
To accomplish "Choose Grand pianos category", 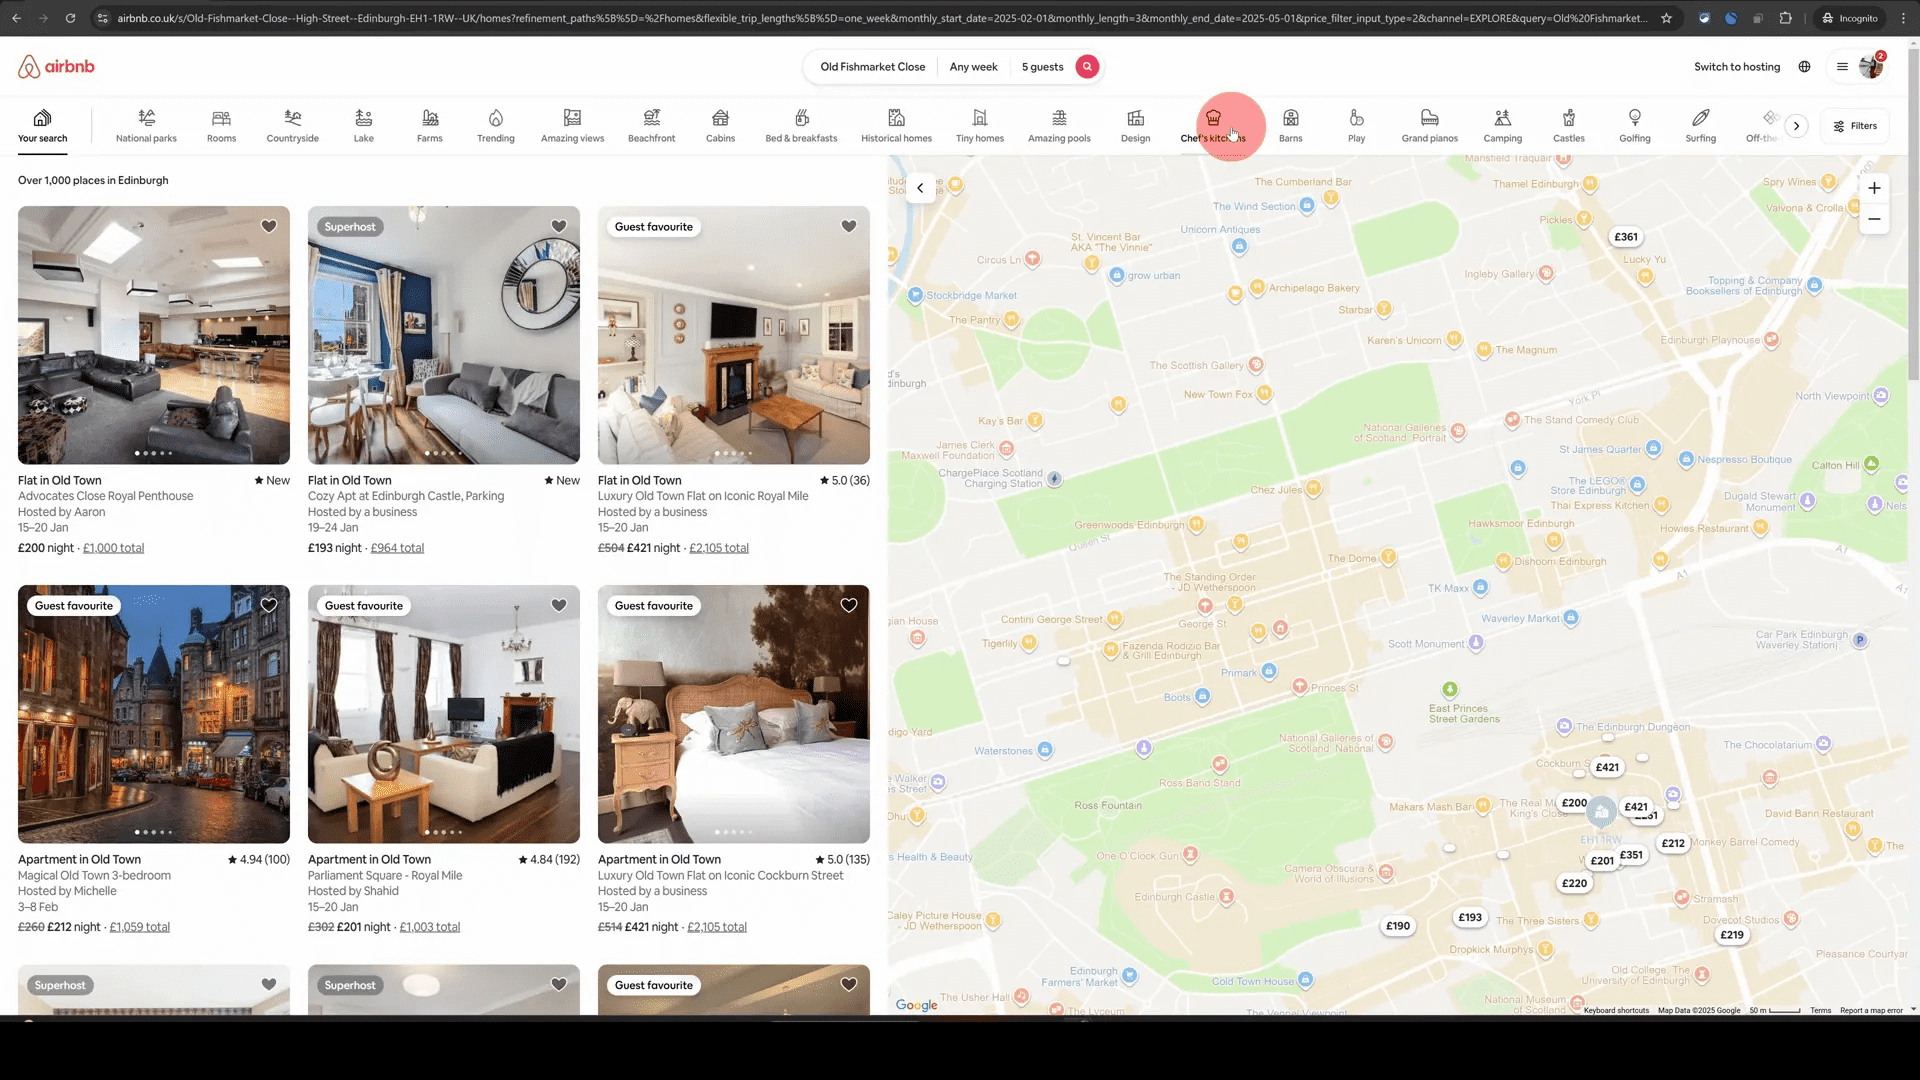I will (1429, 126).
